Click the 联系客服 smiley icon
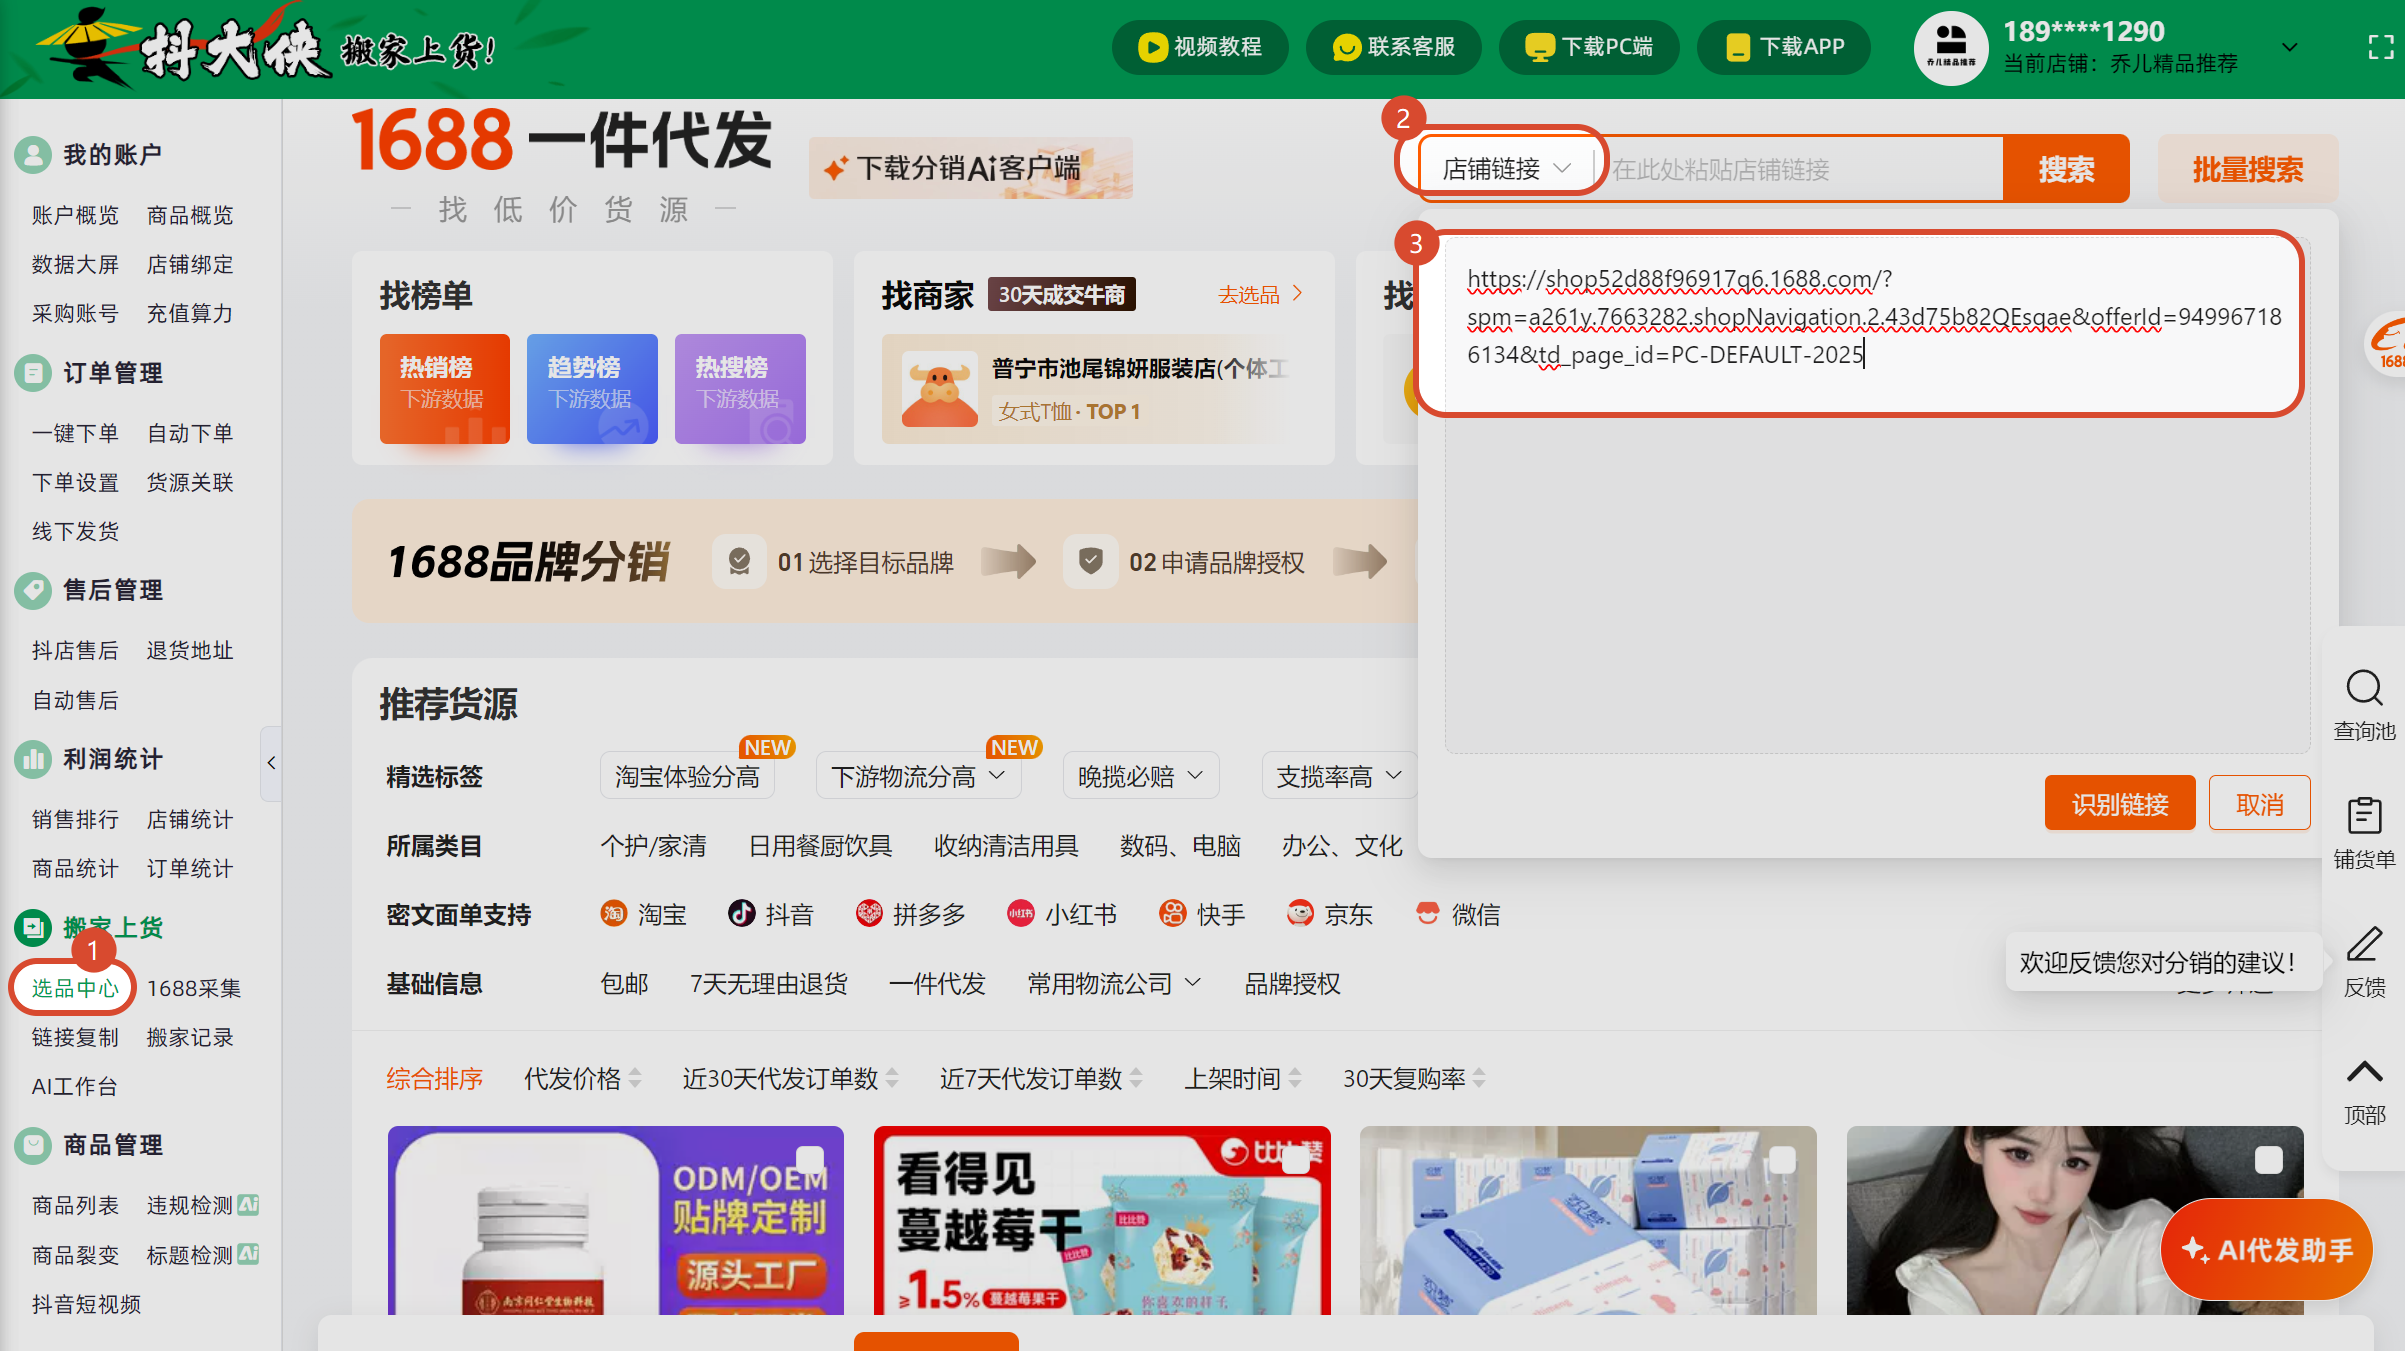The width and height of the screenshot is (2405, 1351). tap(1346, 47)
